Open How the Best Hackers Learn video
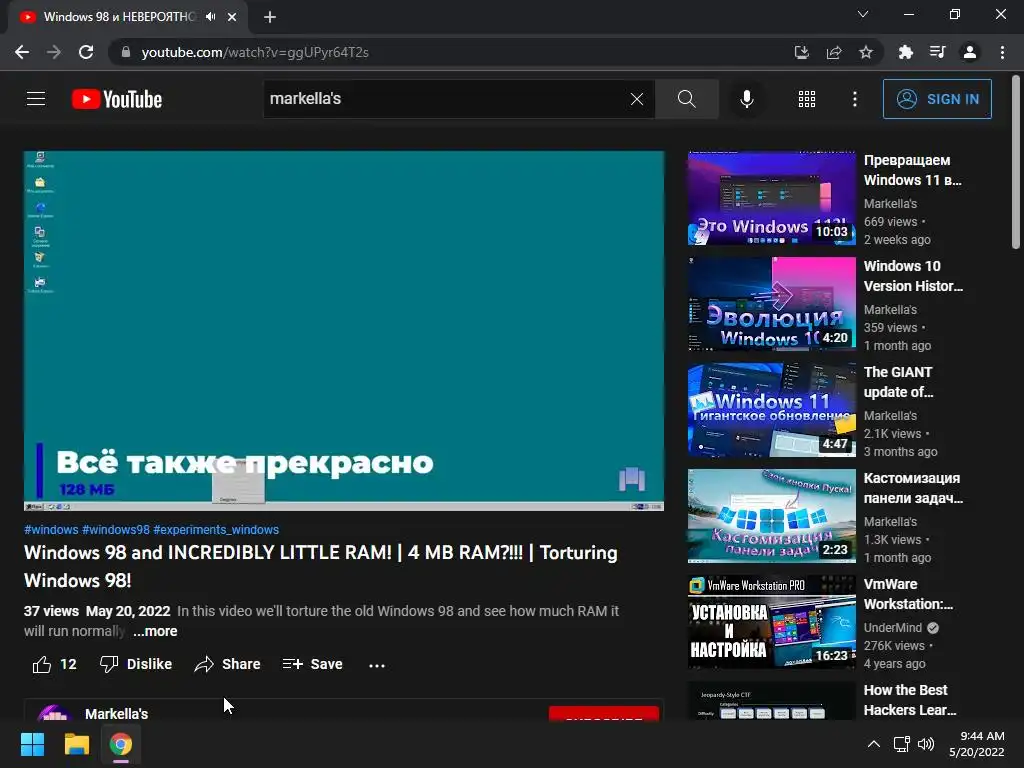Screen dimensions: 1024x768 pyautogui.click(x=910, y=699)
